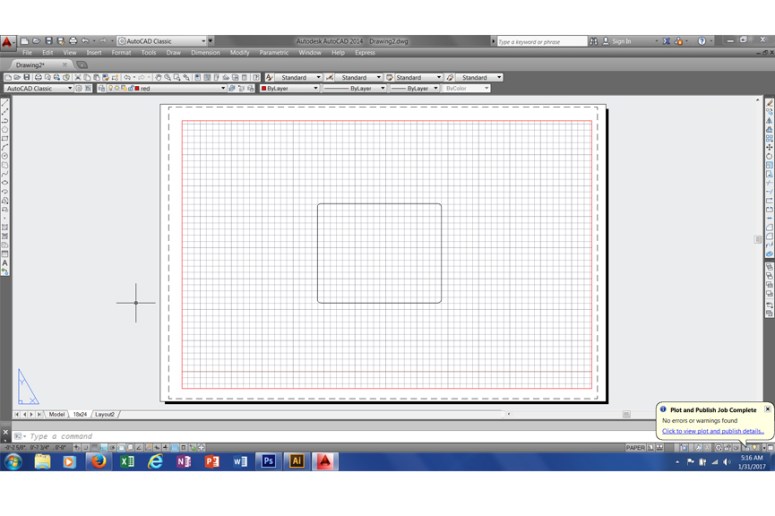
Task: Toggle Ortho Mode in the status bar
Action: point(104,447)
